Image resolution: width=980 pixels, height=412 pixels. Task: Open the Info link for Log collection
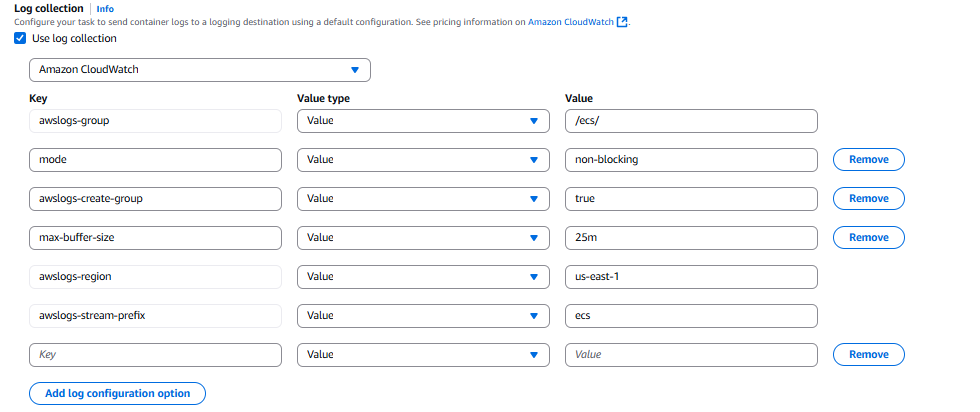pyautogui.click(x=105, y=9)
